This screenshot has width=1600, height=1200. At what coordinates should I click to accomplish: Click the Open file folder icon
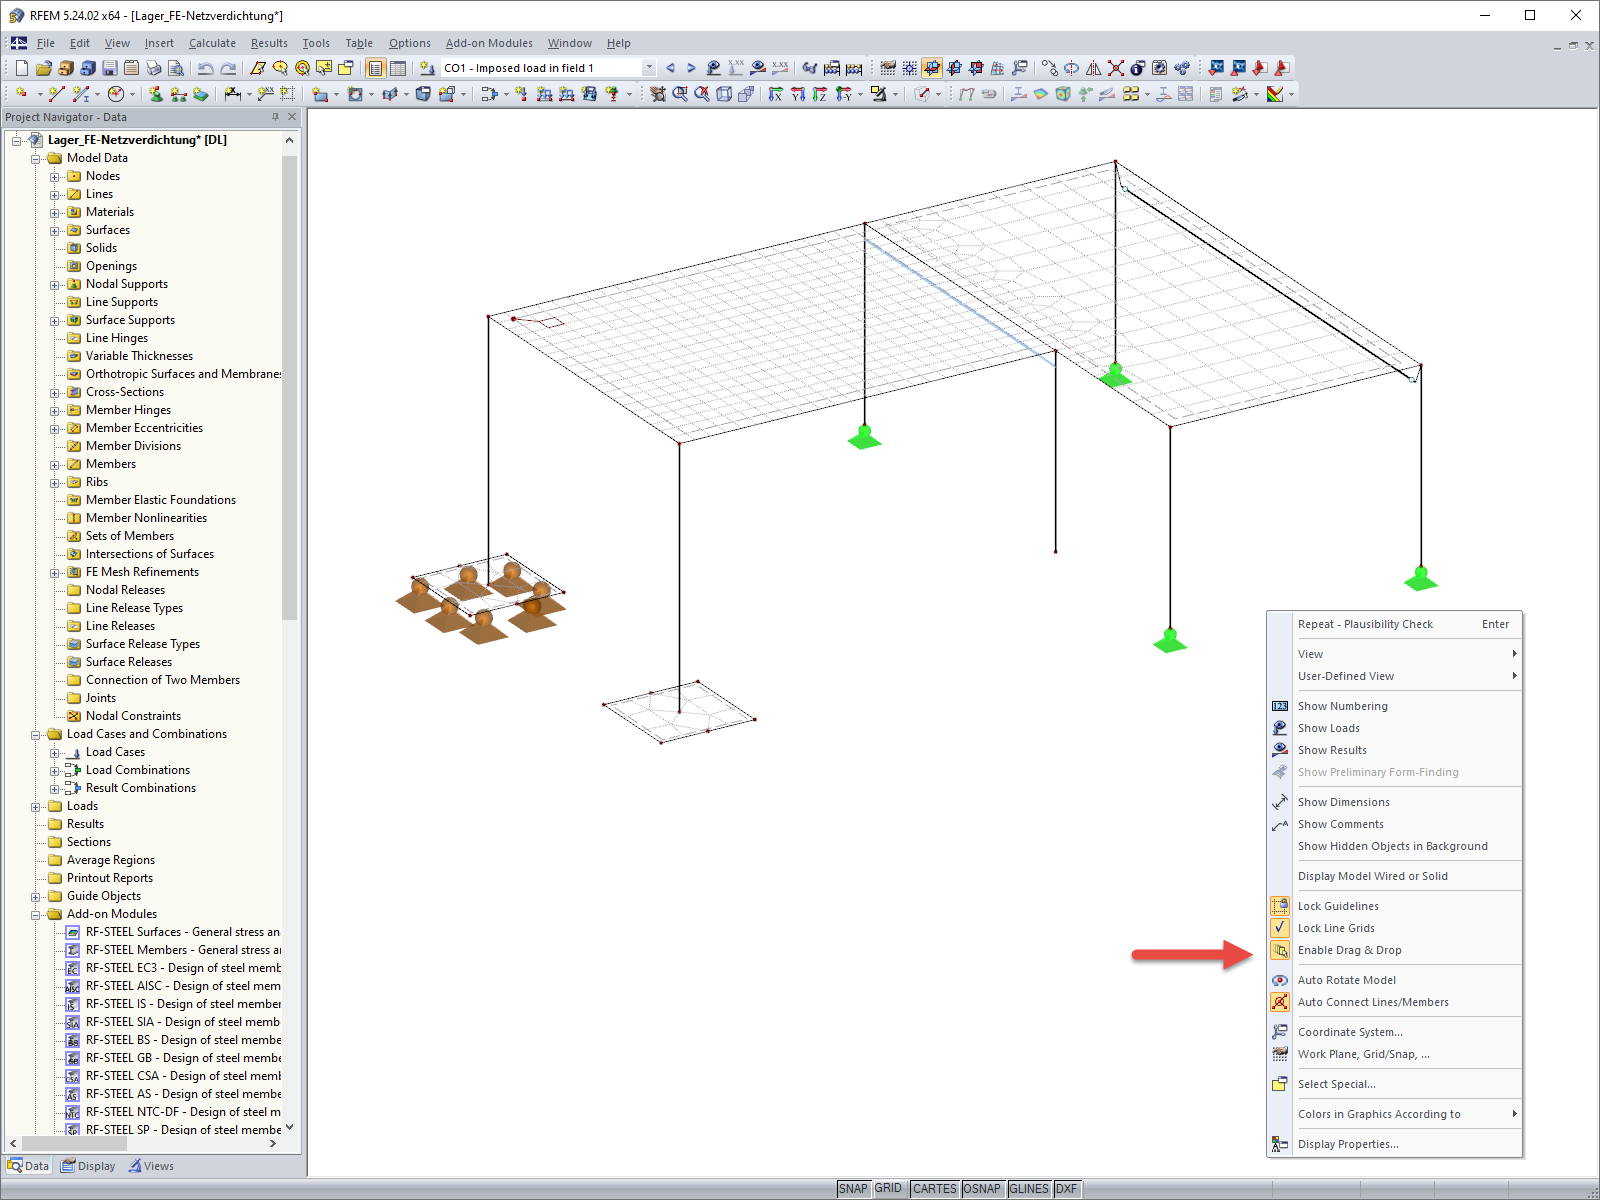(44, 68)
